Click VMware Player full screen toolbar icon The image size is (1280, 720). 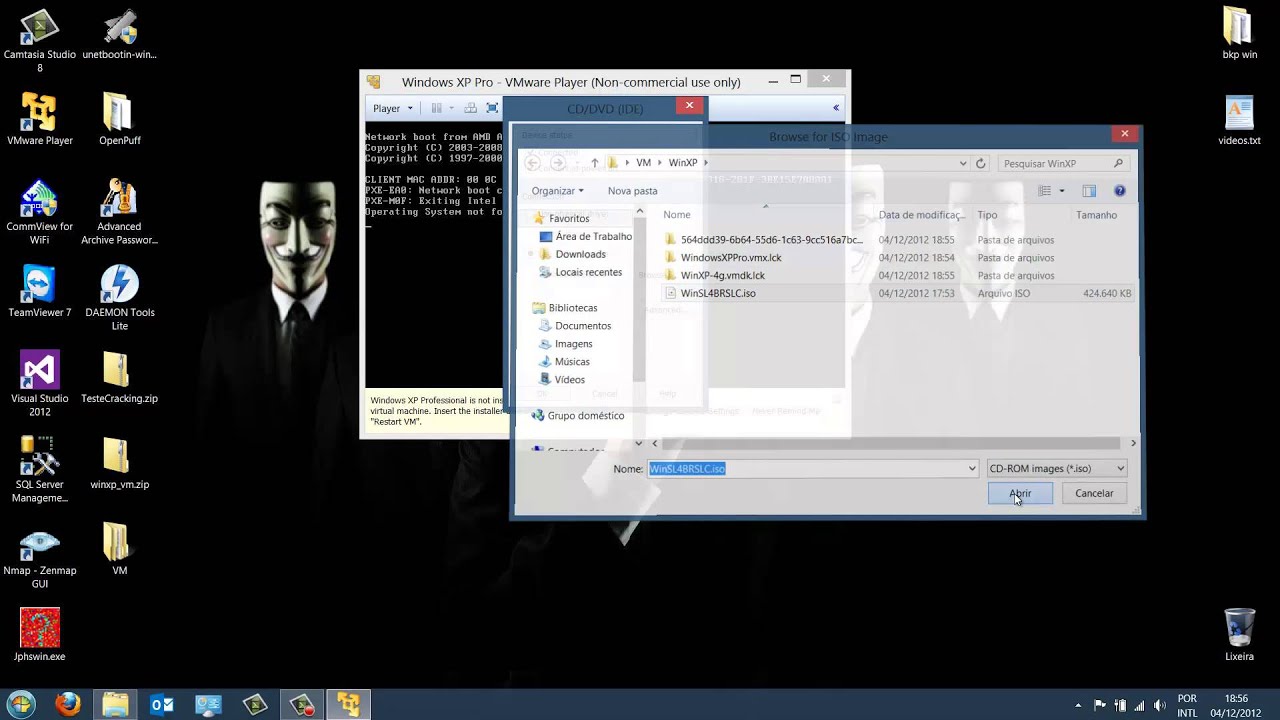pyautogui.click(x=492, y=108)
